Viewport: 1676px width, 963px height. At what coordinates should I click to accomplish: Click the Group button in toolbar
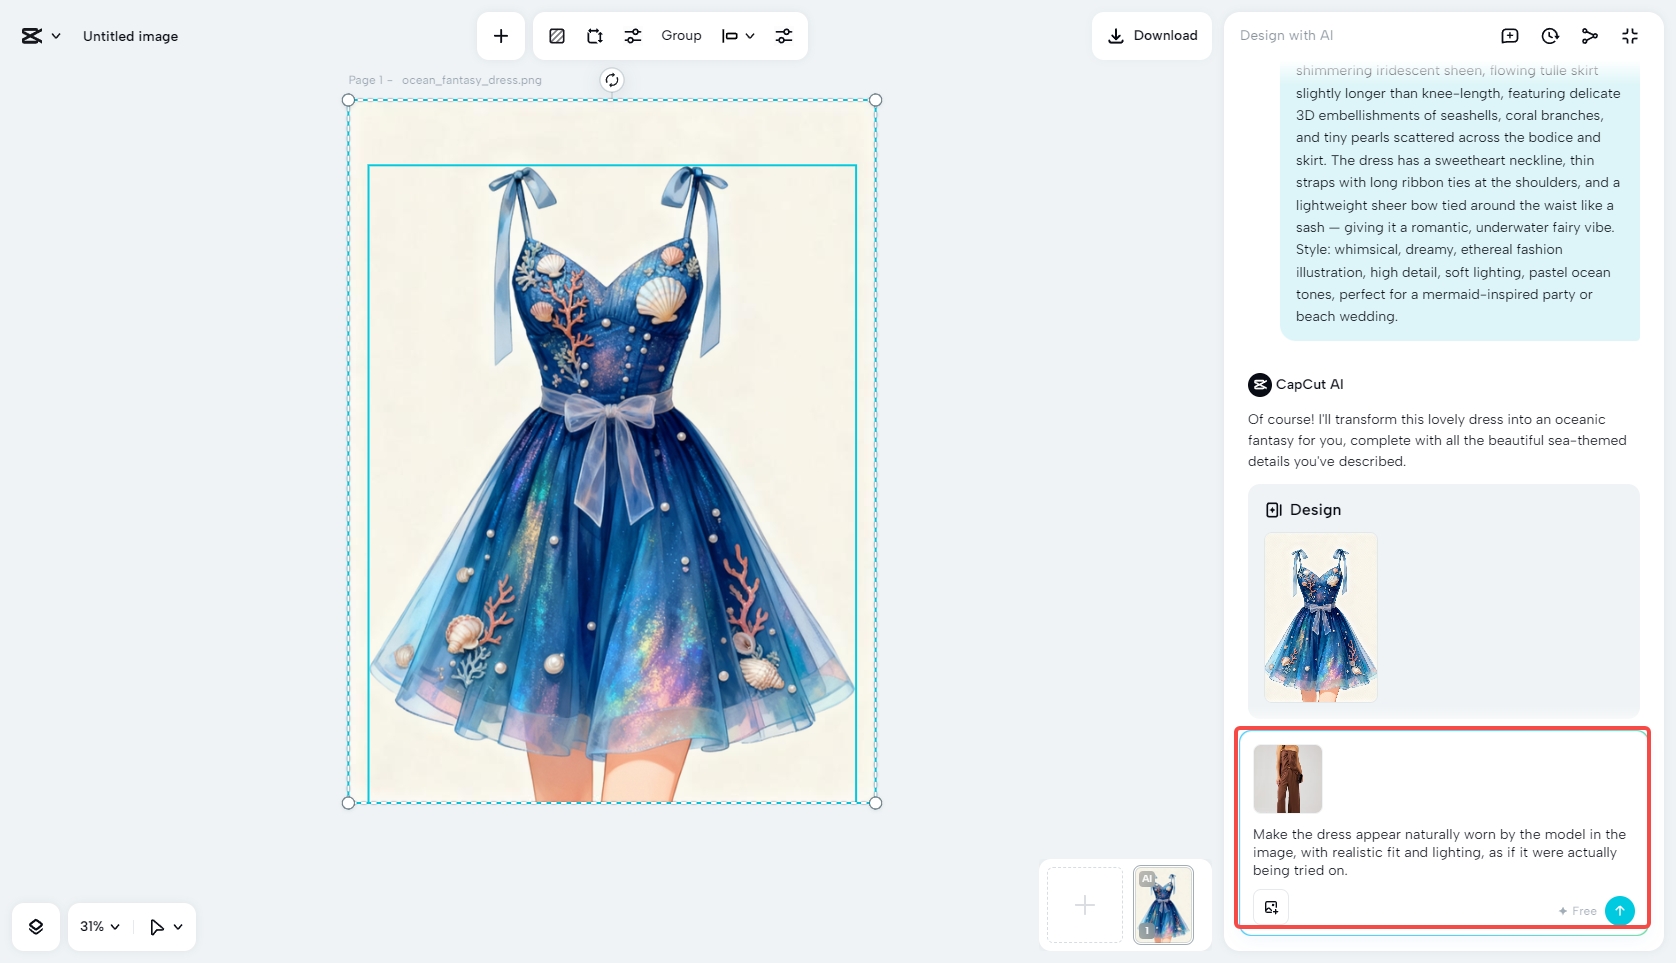[x=681, y=36]
